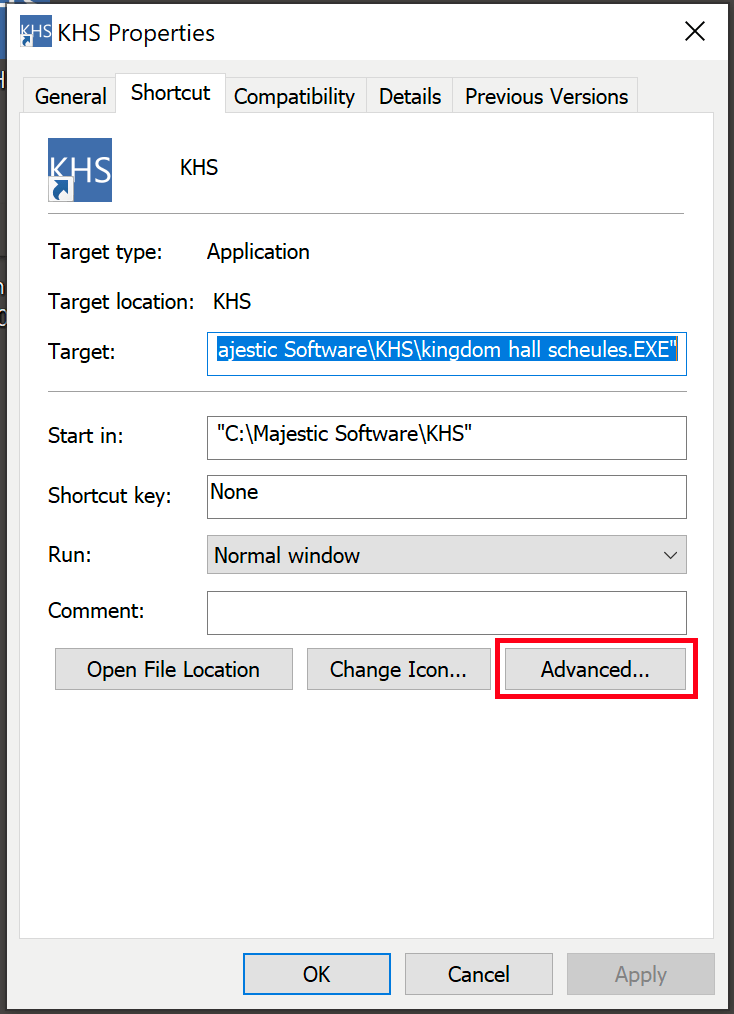Click the large KHS application icon
734x1014 pixels.
coord(80,169)
